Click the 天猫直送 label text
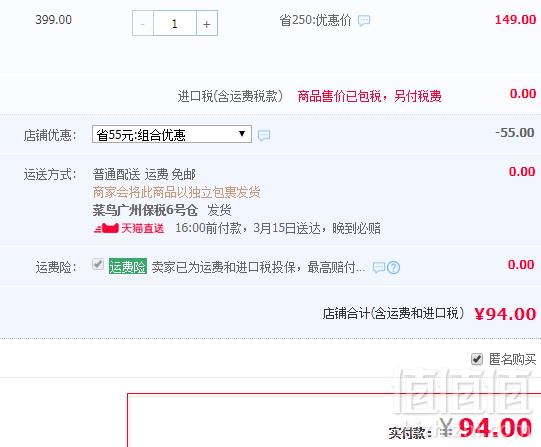Screen dimensions: 541x447 (x=142, y=228)
